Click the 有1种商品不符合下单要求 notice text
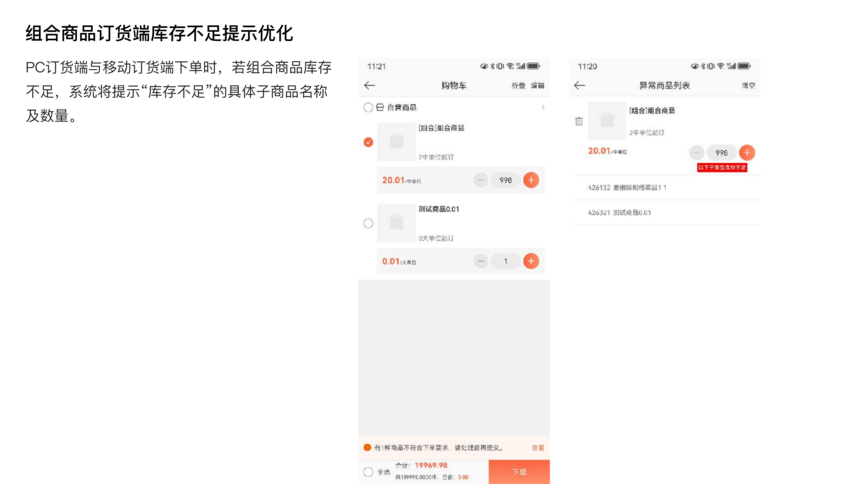The image size is (860, 484). coord(438,448)
